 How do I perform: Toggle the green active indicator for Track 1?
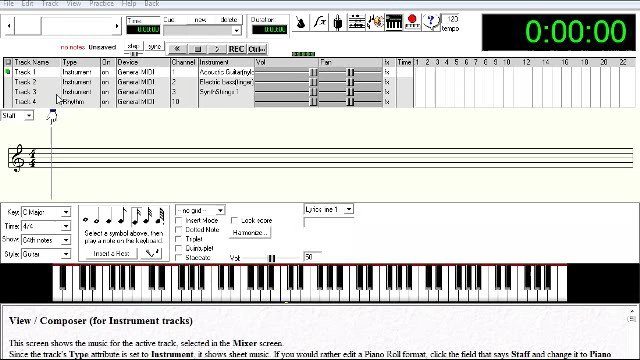pyautogui.click(x=8, y=71)
